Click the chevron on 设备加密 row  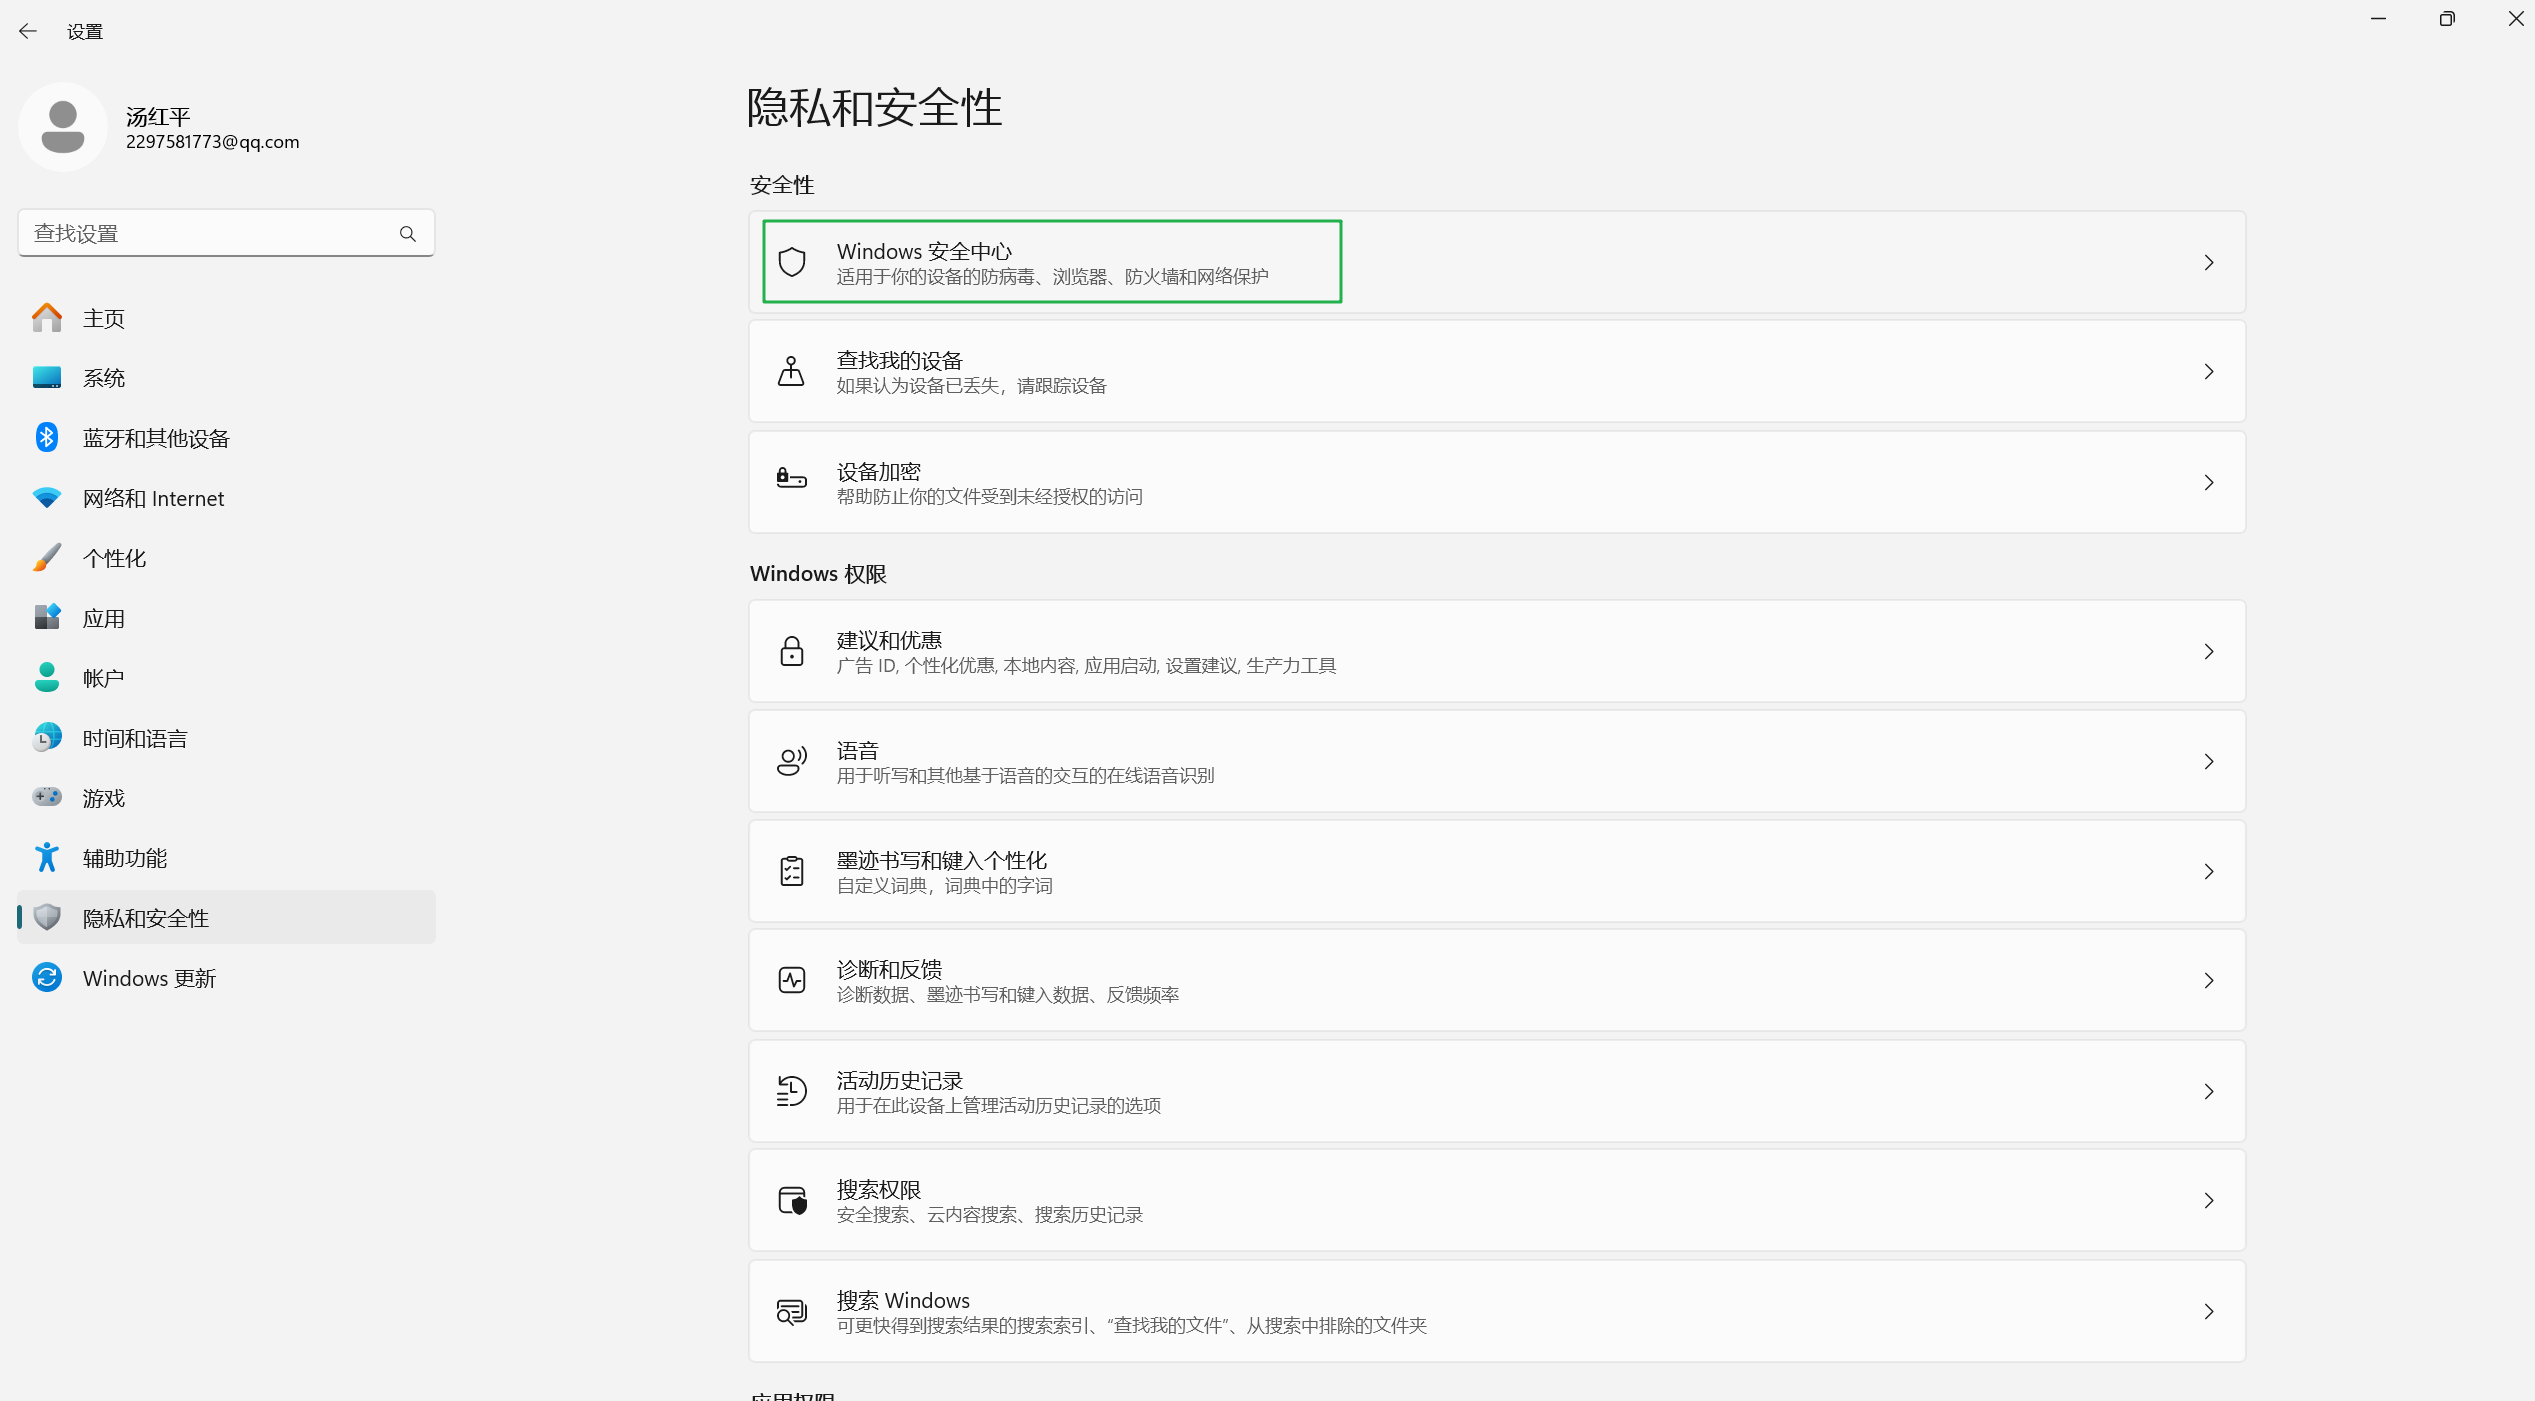2209,483
